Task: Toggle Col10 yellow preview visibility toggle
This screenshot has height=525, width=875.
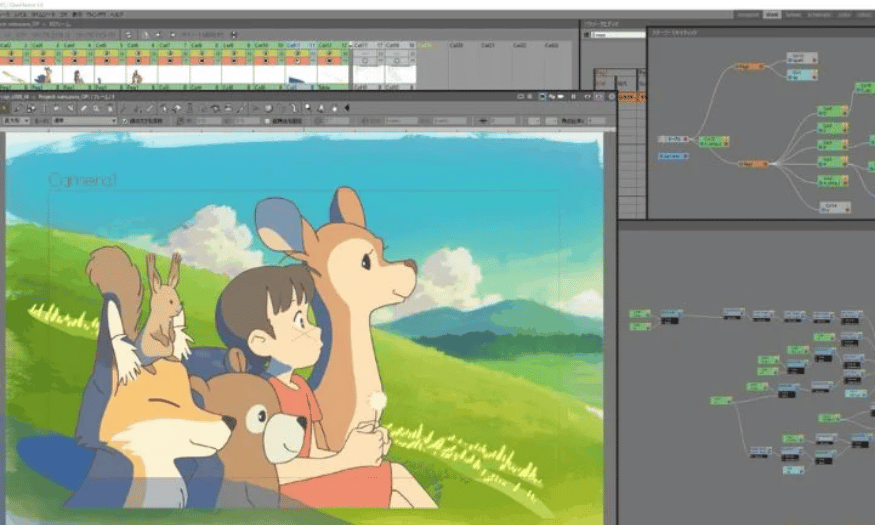Action: click(x=266, y=53)
